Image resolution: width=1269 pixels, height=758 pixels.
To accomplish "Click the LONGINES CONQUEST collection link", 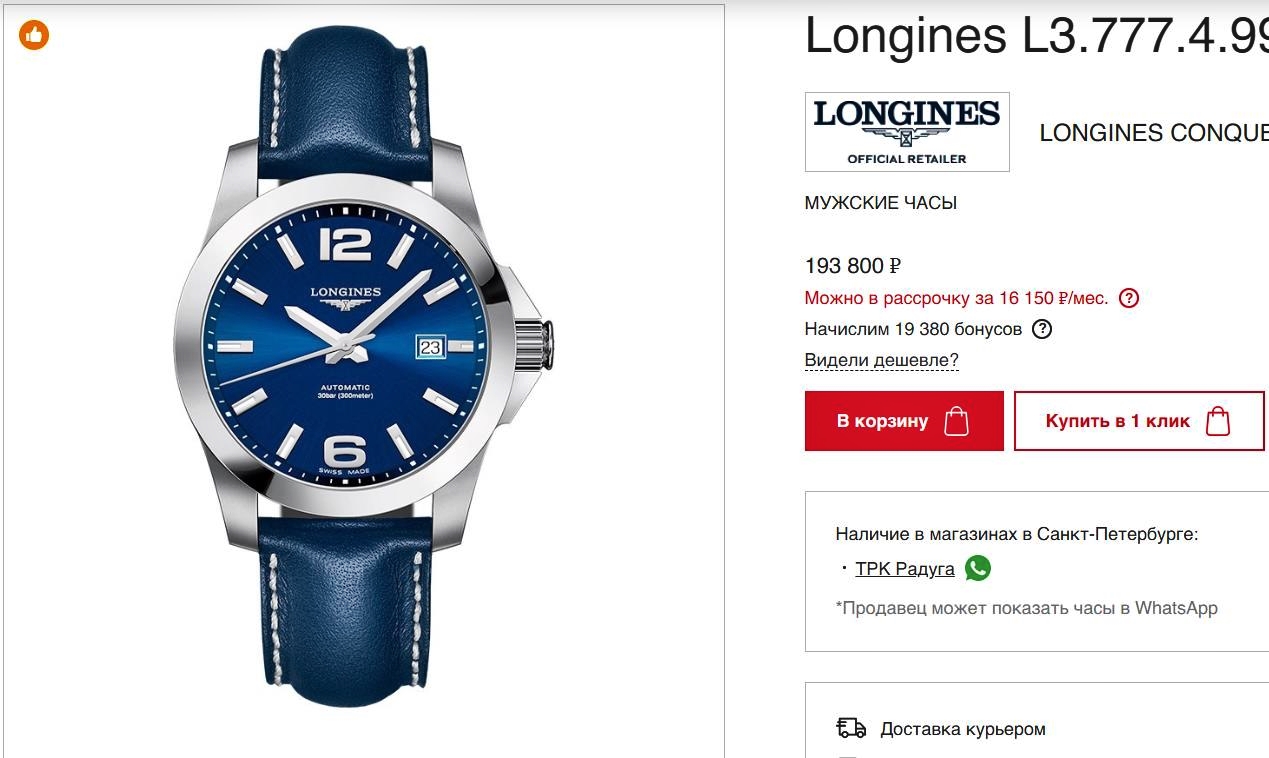I will pyautogui.click(x=1154, y=133).
